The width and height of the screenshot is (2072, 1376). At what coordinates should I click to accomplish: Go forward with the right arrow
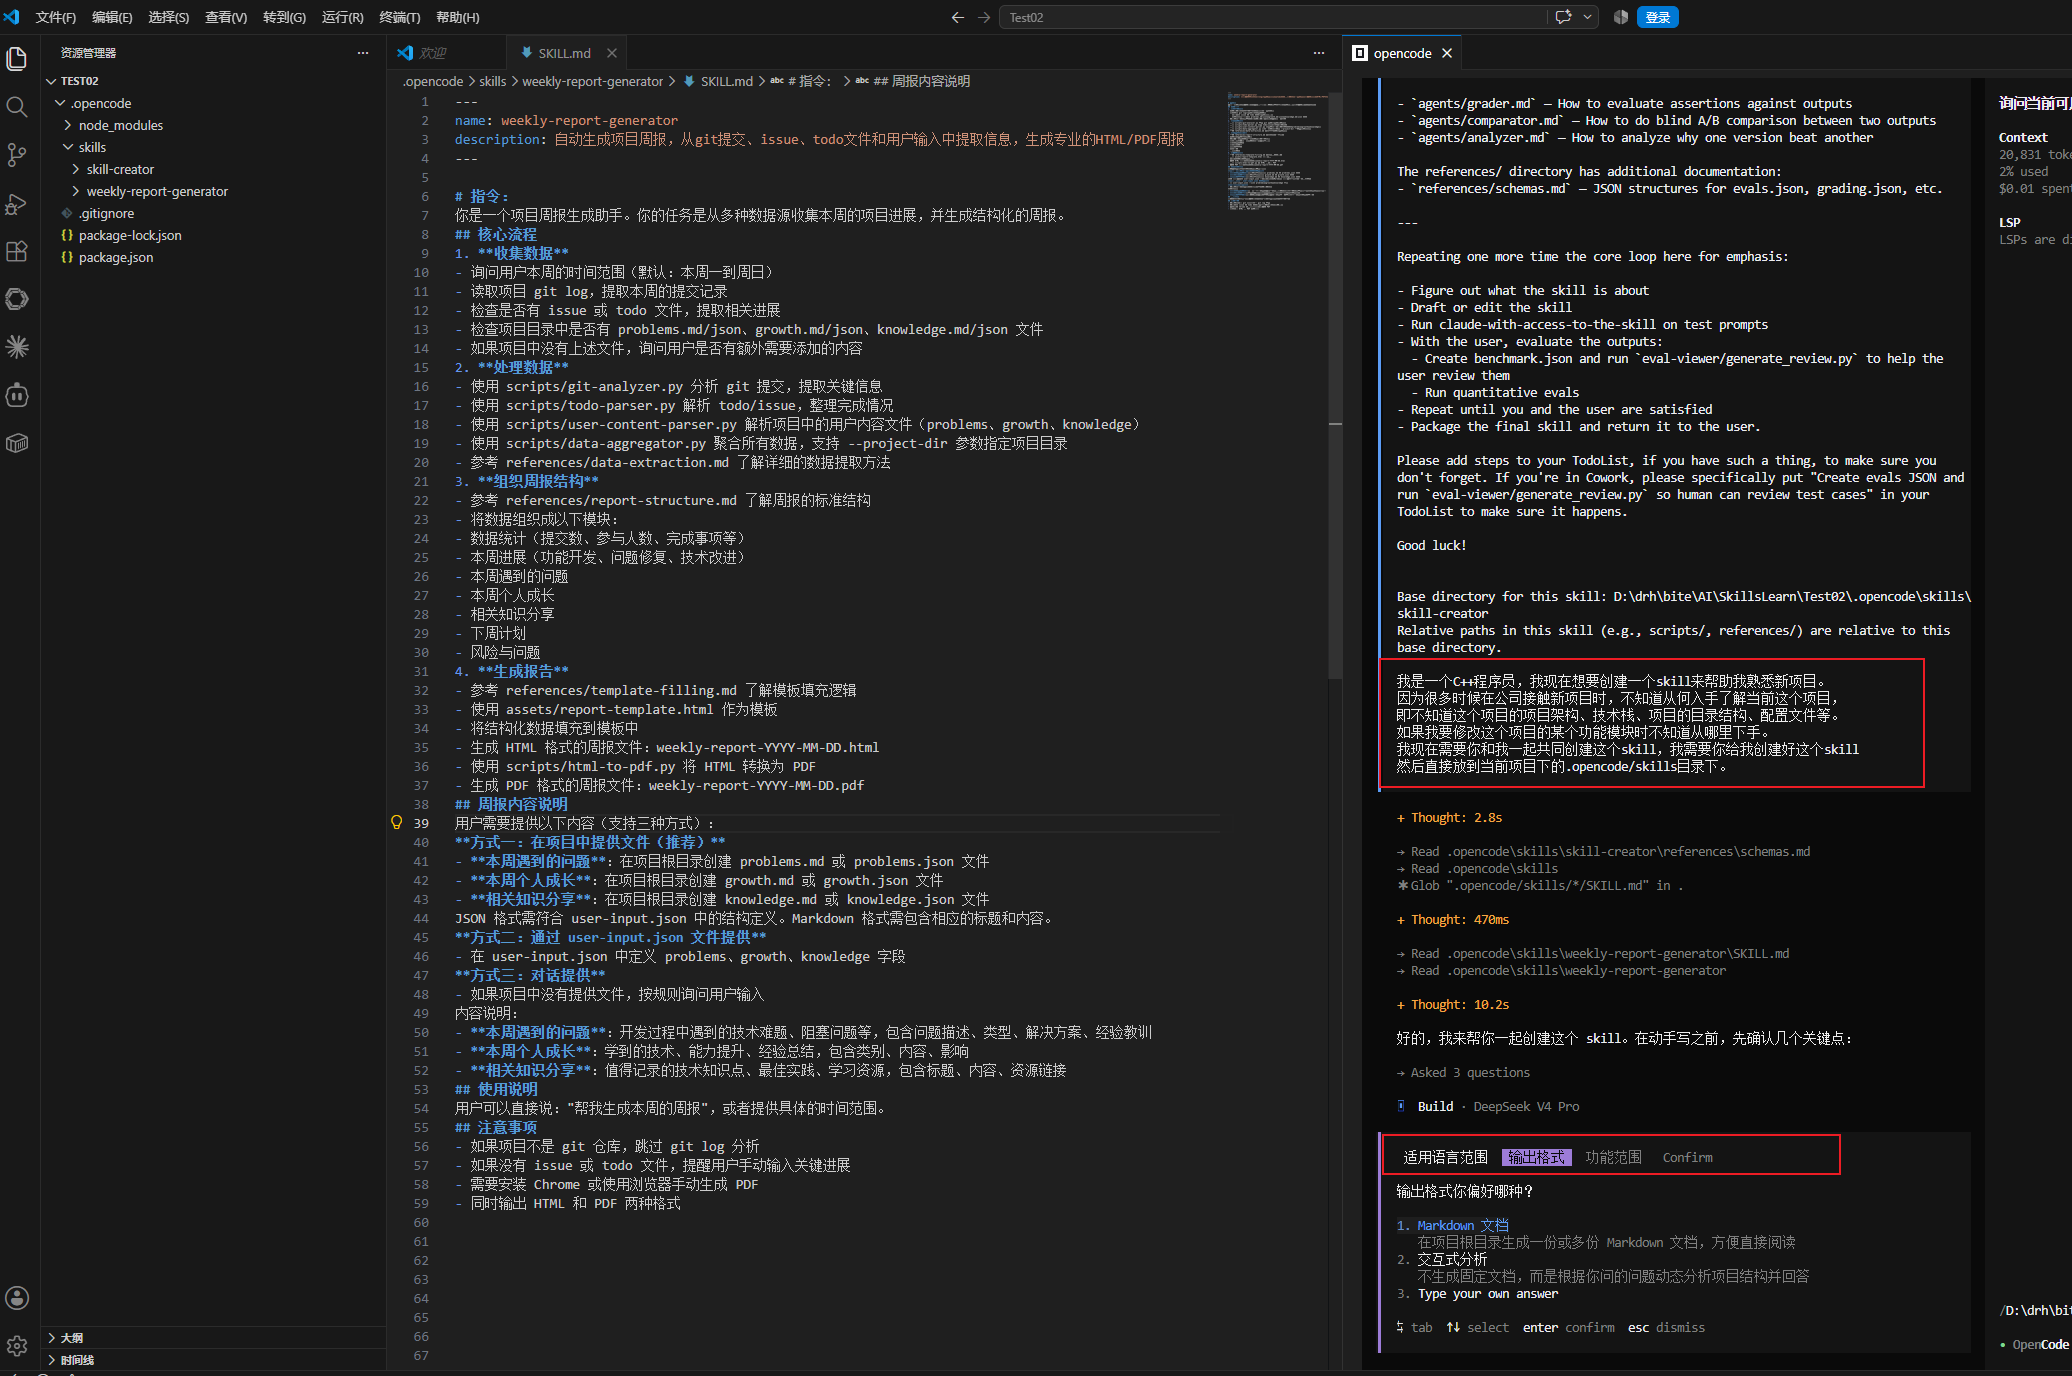984,17
